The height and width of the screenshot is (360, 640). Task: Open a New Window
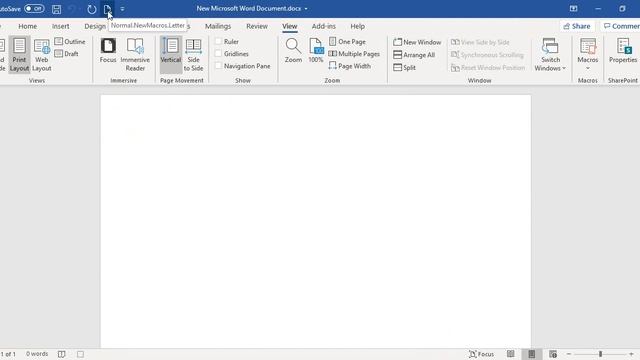point(417,42)
